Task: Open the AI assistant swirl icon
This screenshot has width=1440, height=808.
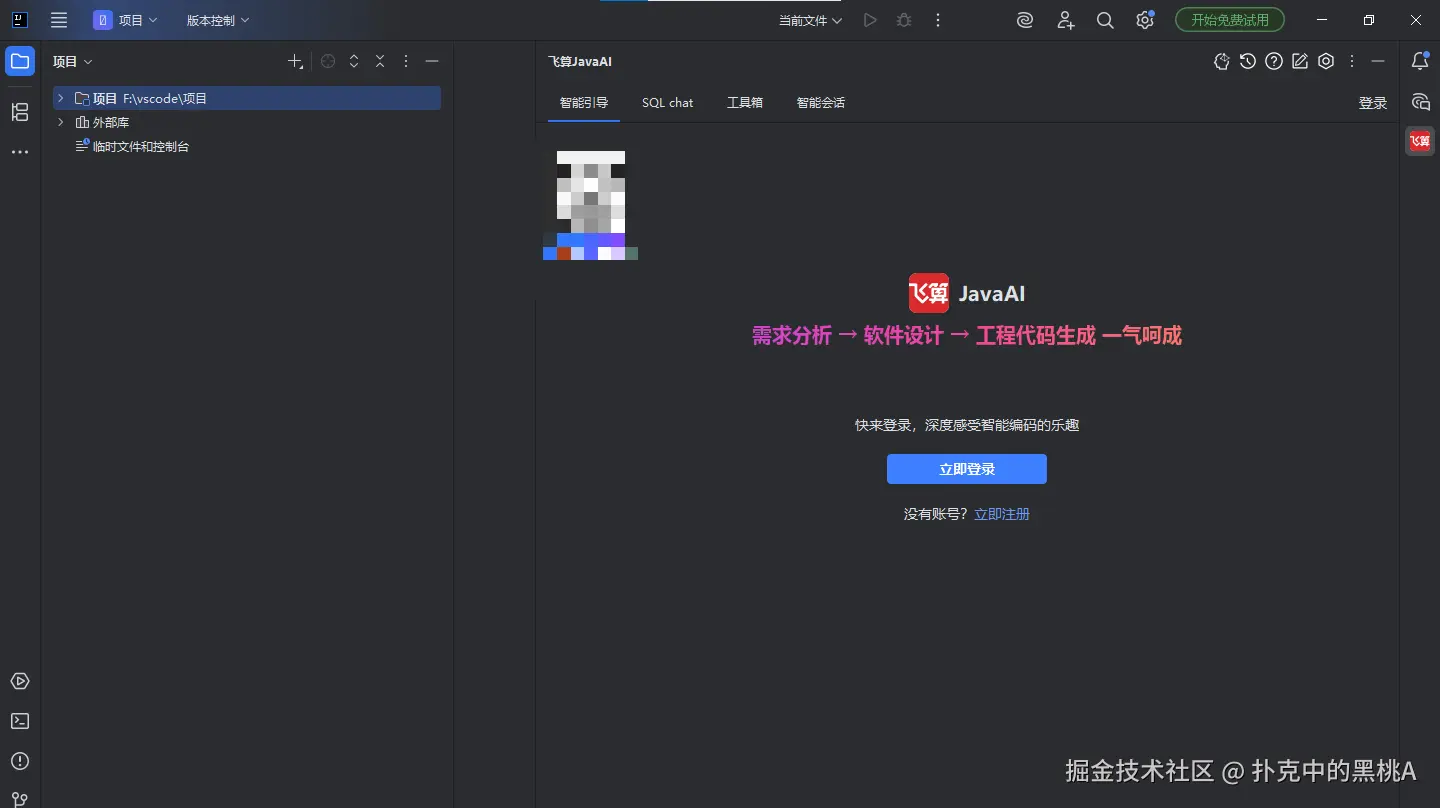Action: 1025,20
